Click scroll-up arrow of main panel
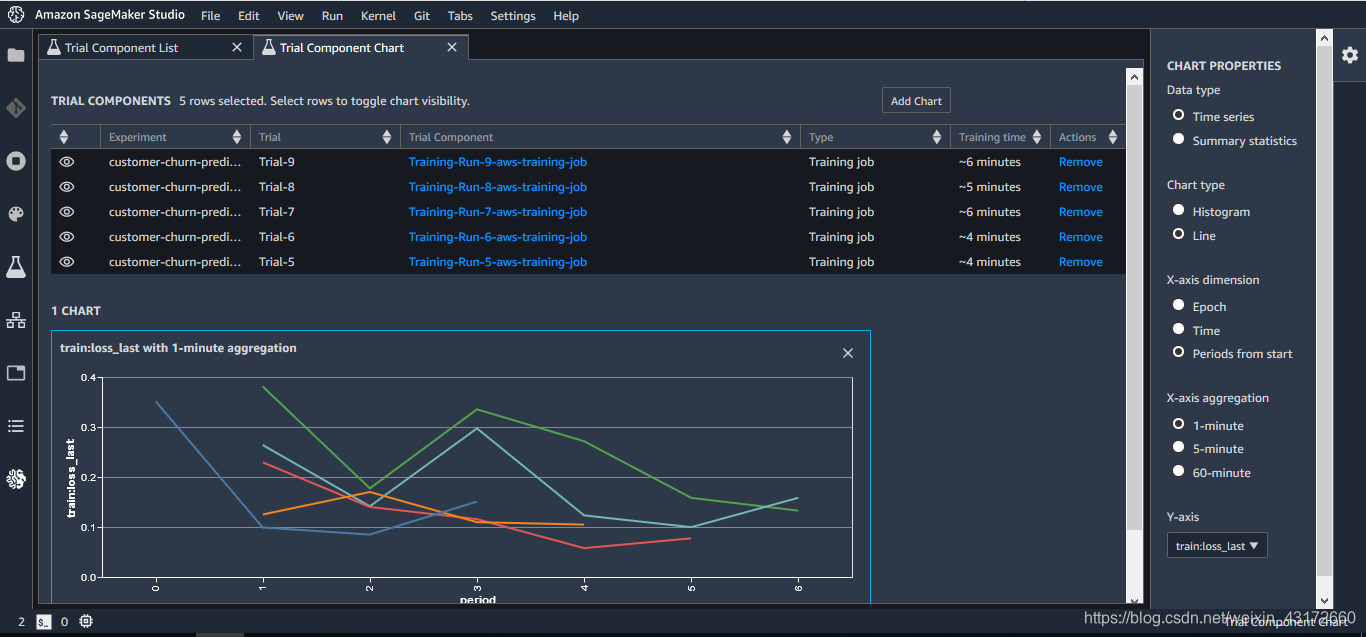The width and height of the screenshot is (1366, 637). coord(1134,76)
